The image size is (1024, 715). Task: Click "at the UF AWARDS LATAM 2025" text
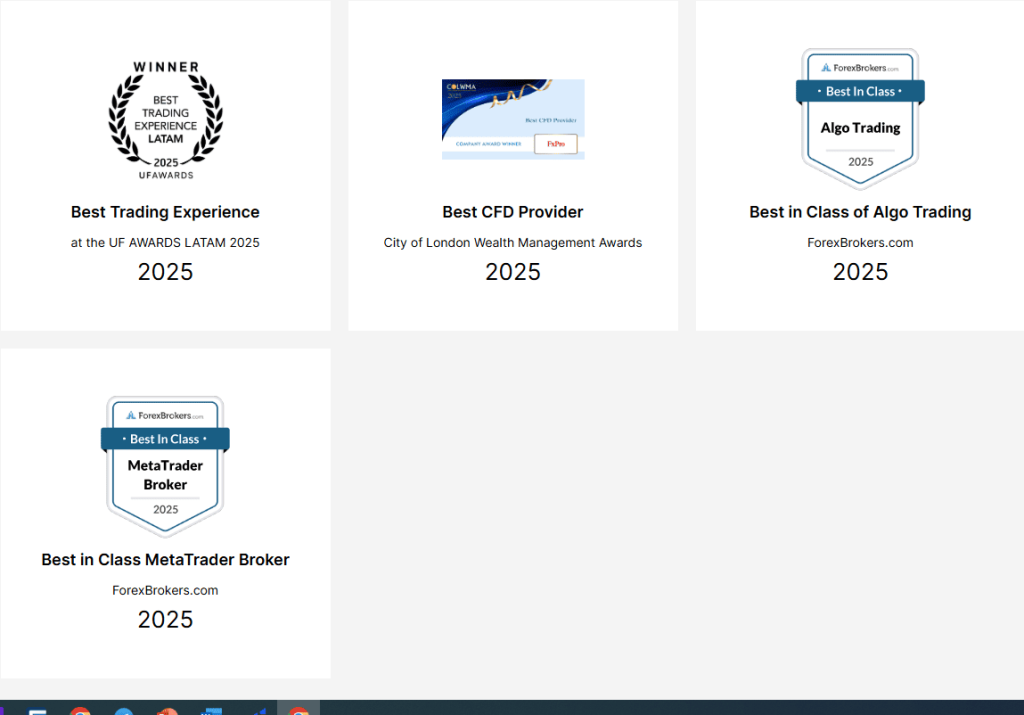(165, 243)
